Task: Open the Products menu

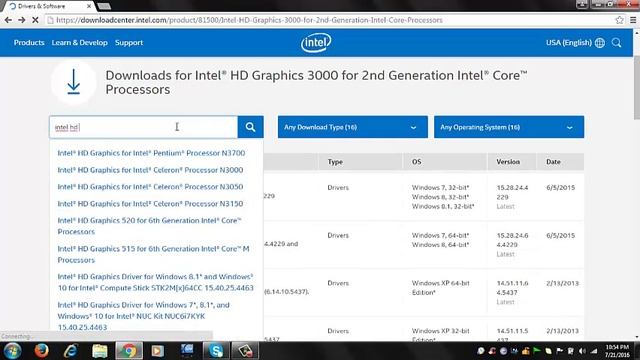Action: tap(29, 42)
